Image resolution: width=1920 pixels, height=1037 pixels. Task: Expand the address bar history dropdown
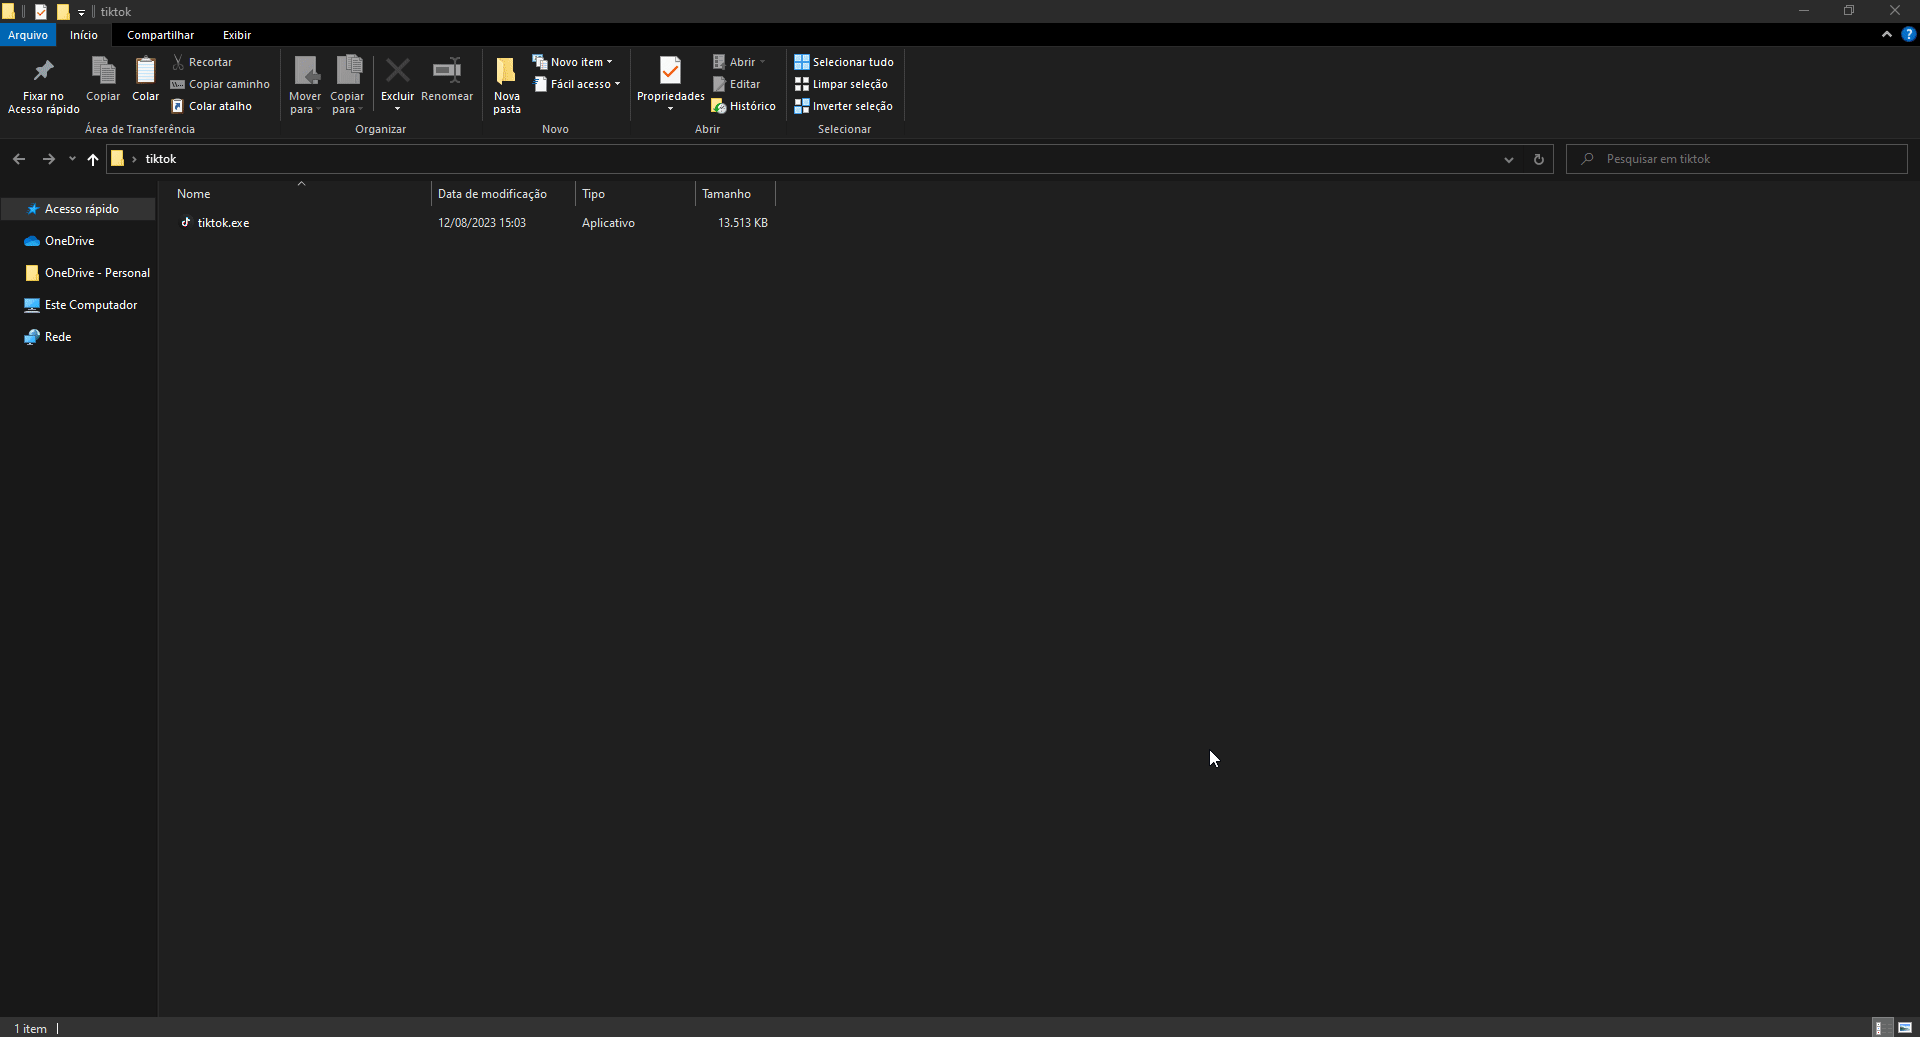click(x=1508, y=159)
